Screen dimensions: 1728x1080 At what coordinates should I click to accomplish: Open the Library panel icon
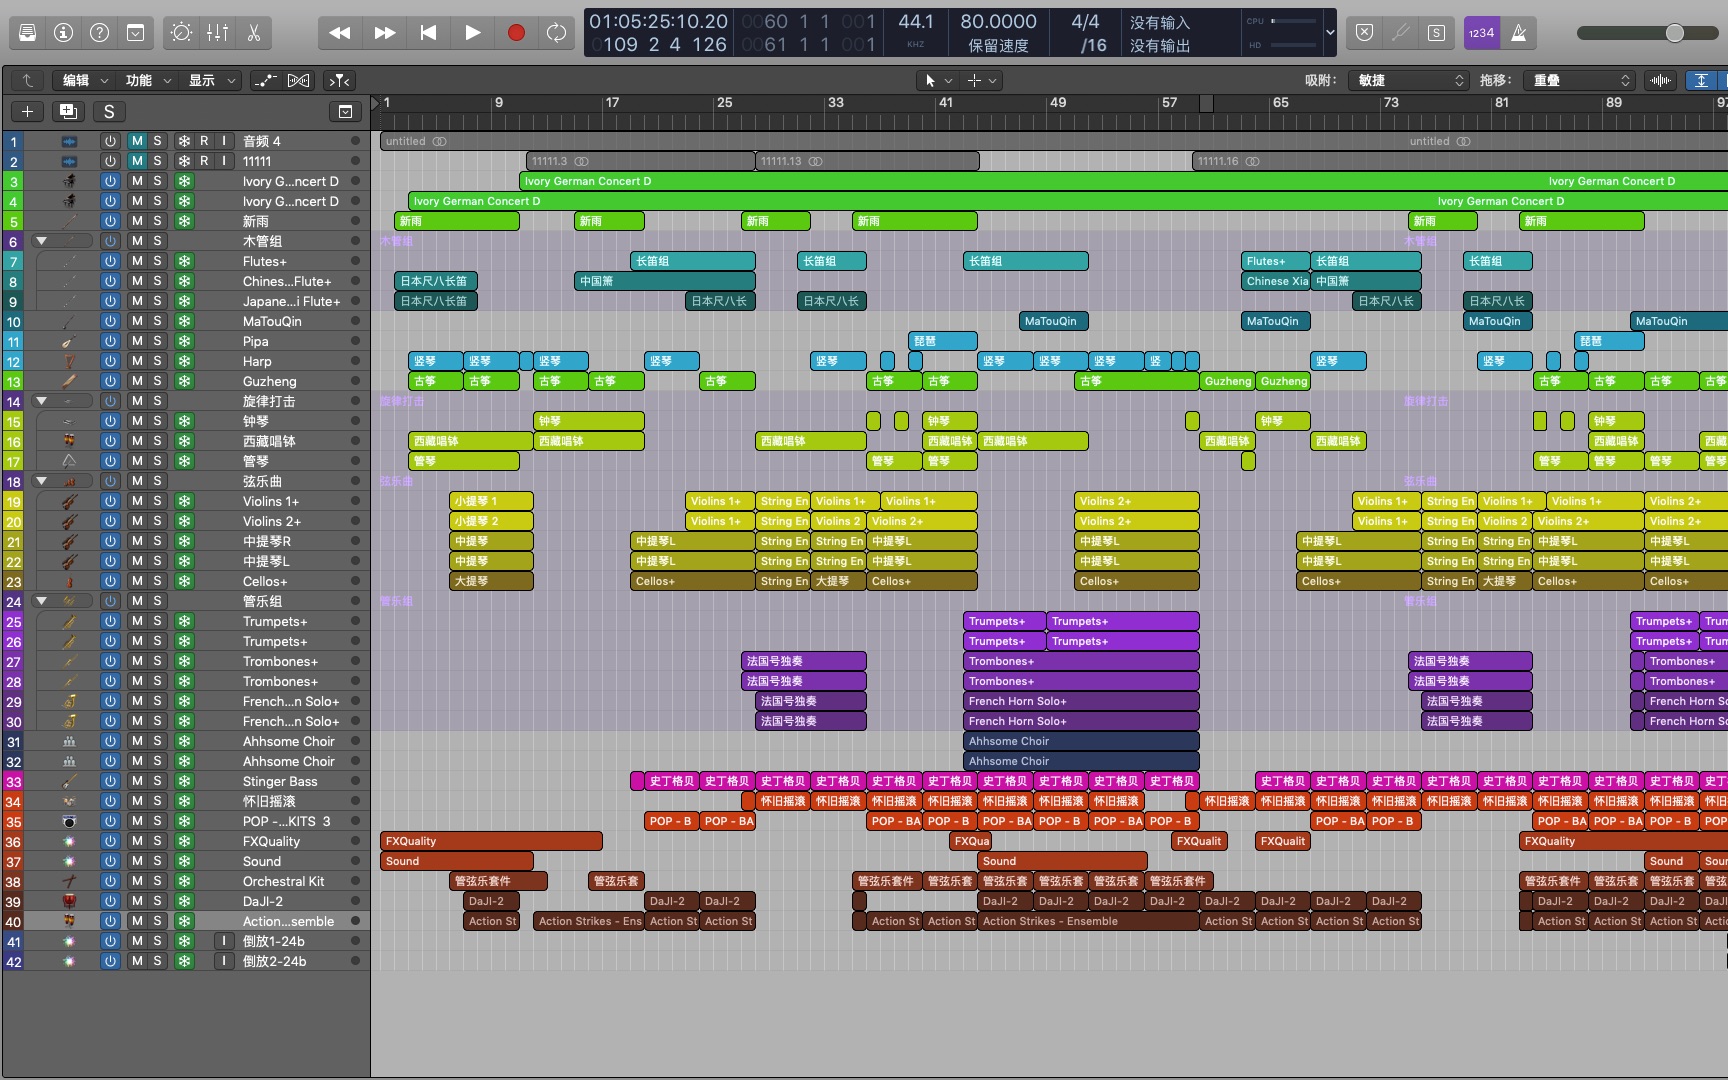28,33
